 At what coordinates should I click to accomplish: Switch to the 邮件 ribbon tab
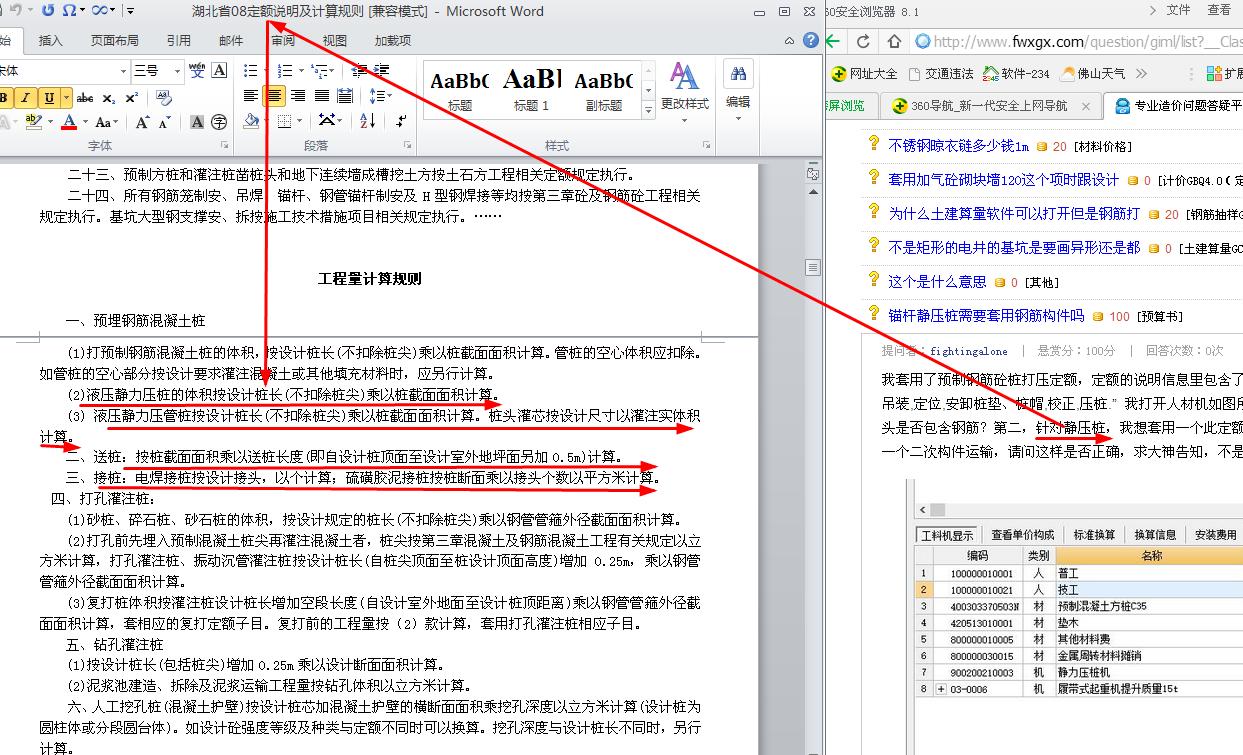(x=231, y=41)
